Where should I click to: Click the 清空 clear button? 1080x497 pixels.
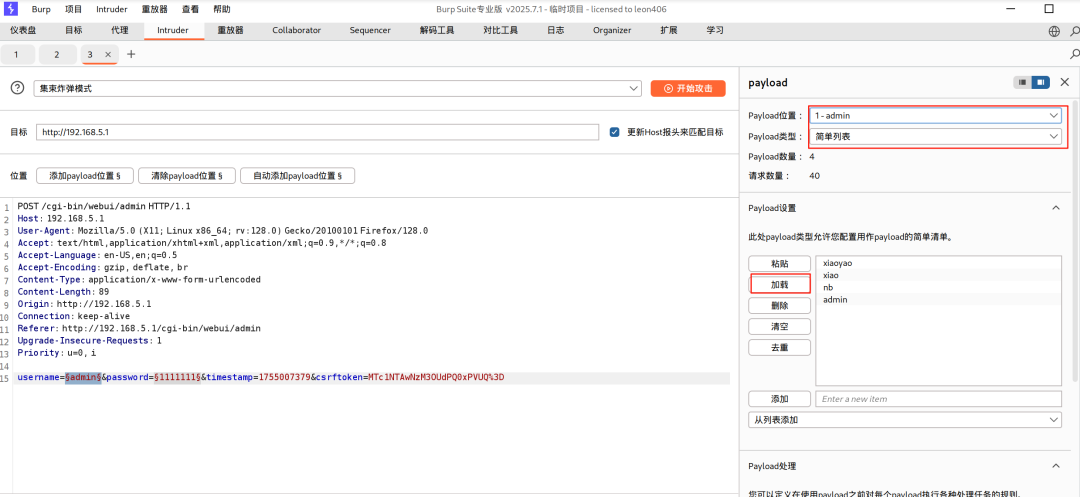coord(779,326)
